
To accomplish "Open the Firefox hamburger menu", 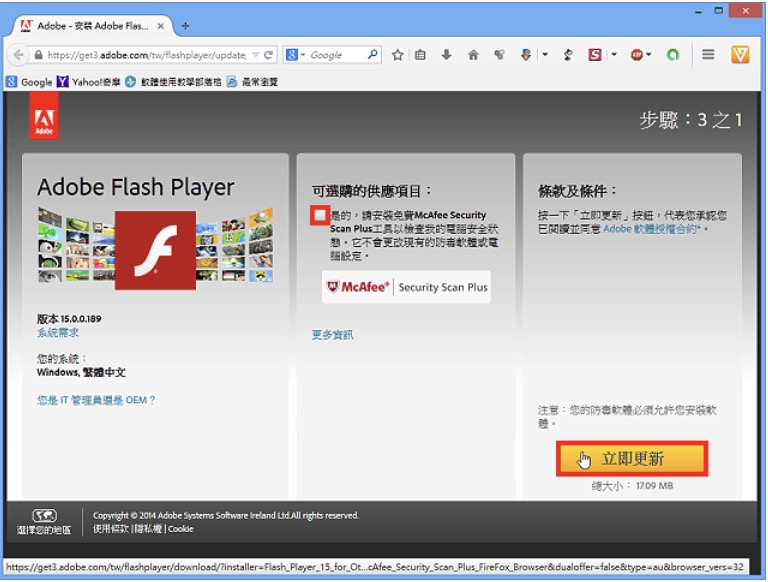I will (708, 54).
